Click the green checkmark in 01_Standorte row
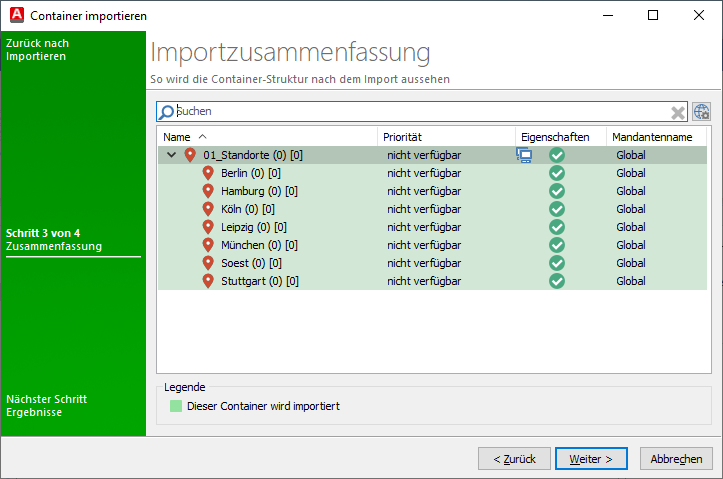Viewport: 723px width, 479px height. point(557,155)
